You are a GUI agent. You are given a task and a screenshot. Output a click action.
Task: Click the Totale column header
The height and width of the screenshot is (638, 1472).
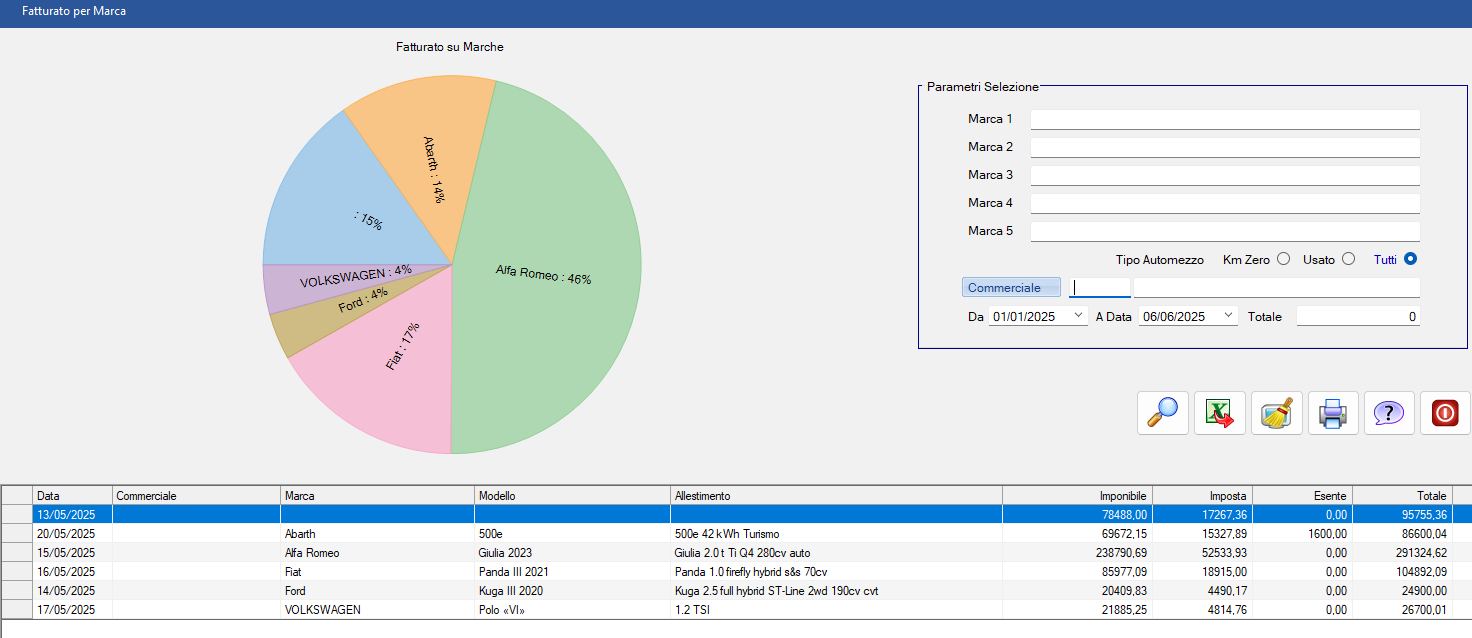[1400, 496]
